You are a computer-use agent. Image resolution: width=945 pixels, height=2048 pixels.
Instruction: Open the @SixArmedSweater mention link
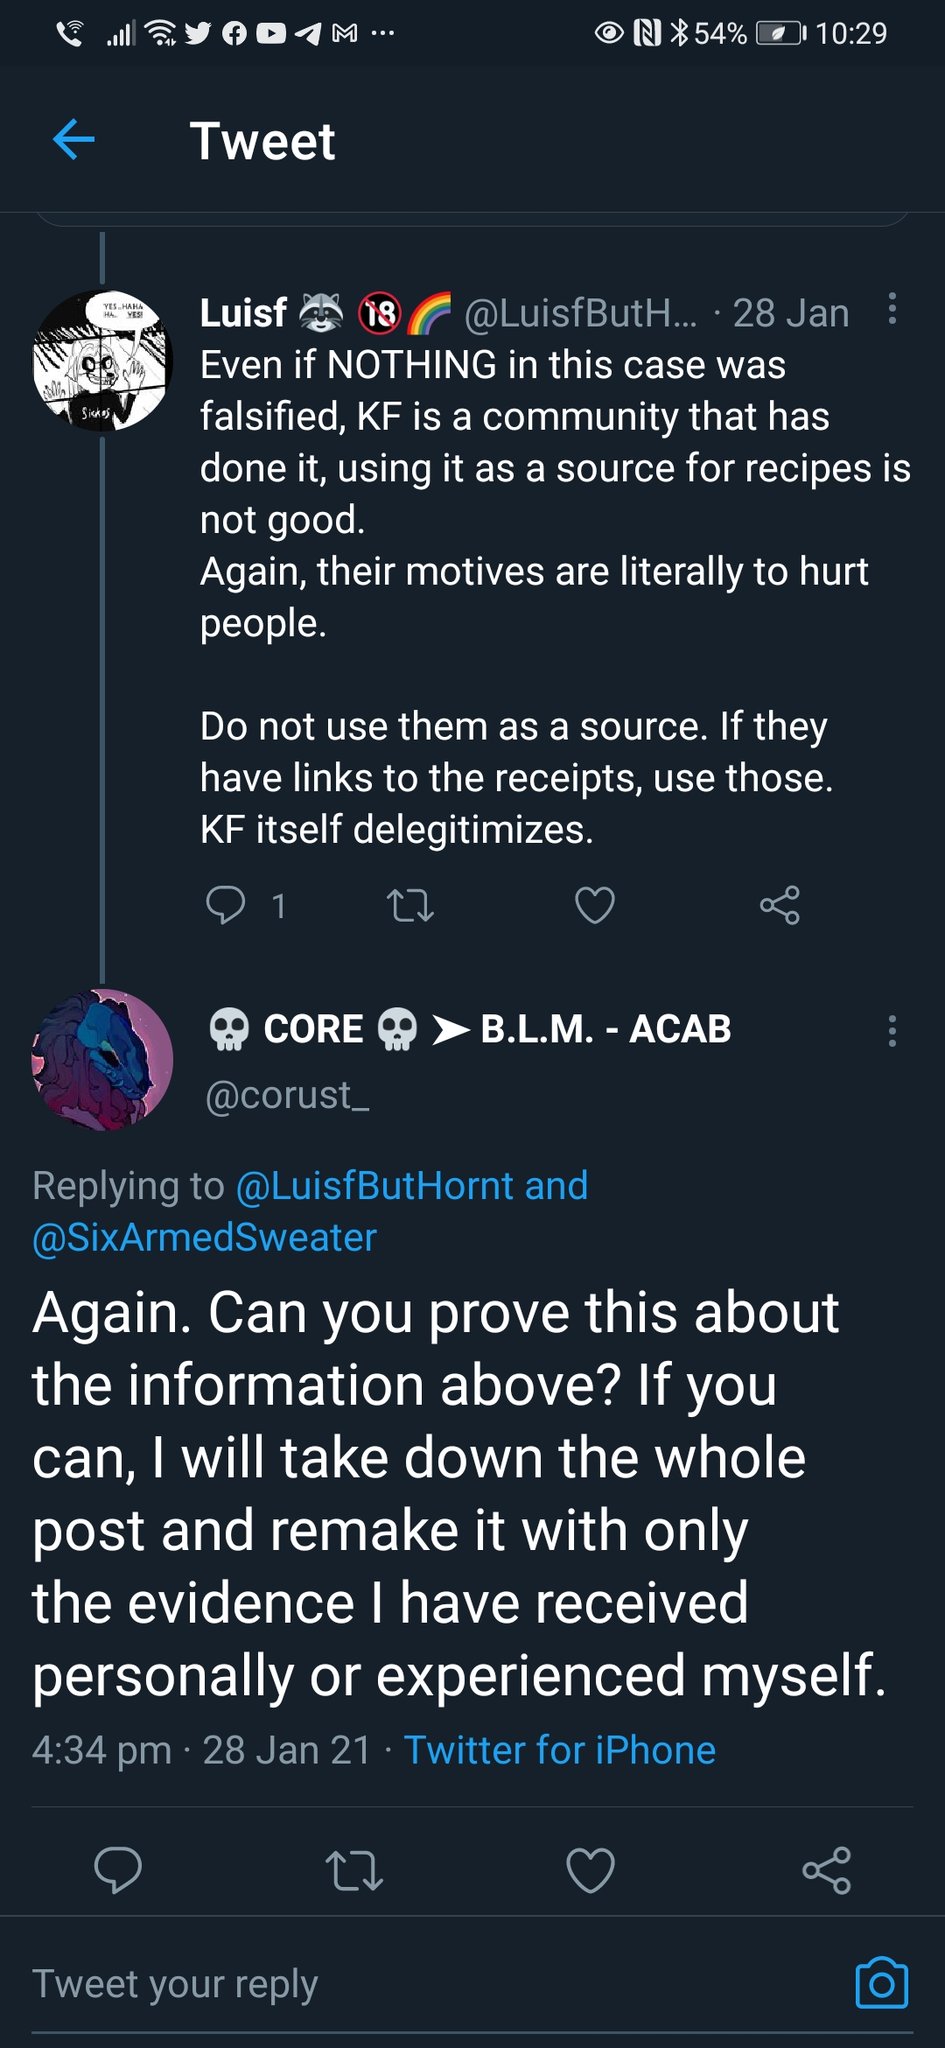click(204, 1237)
